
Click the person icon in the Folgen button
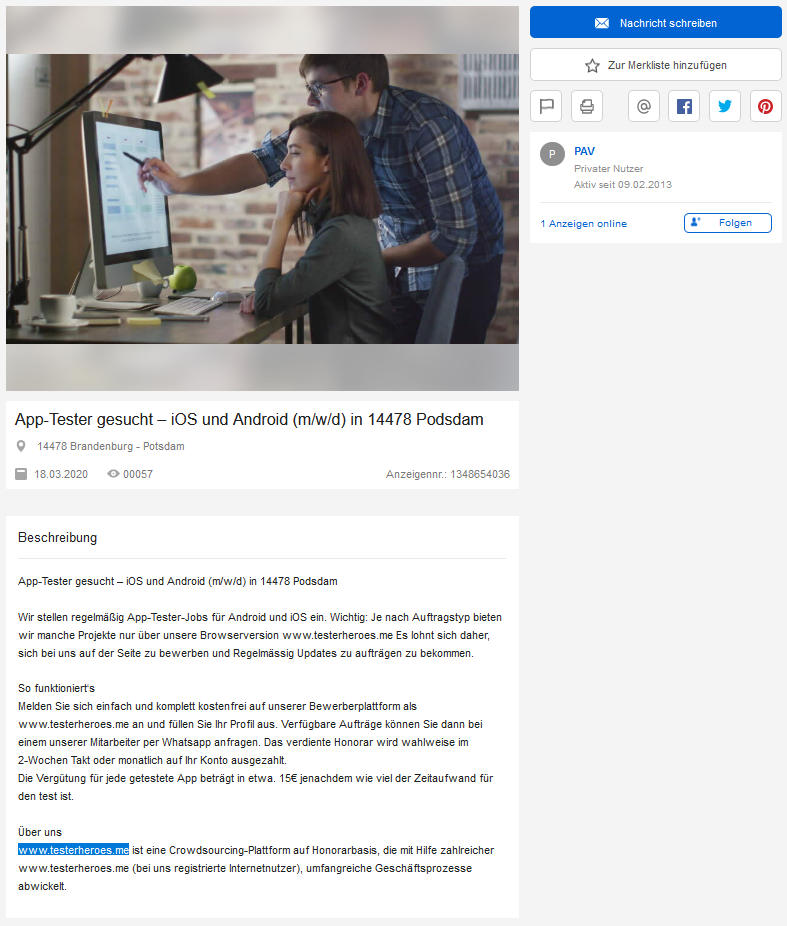pos(695,222)
